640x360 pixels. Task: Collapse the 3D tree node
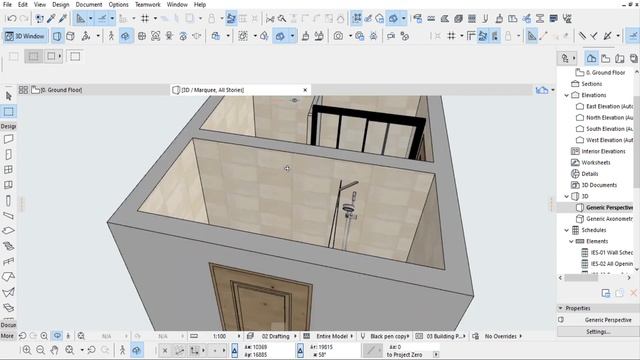[567, 196]
